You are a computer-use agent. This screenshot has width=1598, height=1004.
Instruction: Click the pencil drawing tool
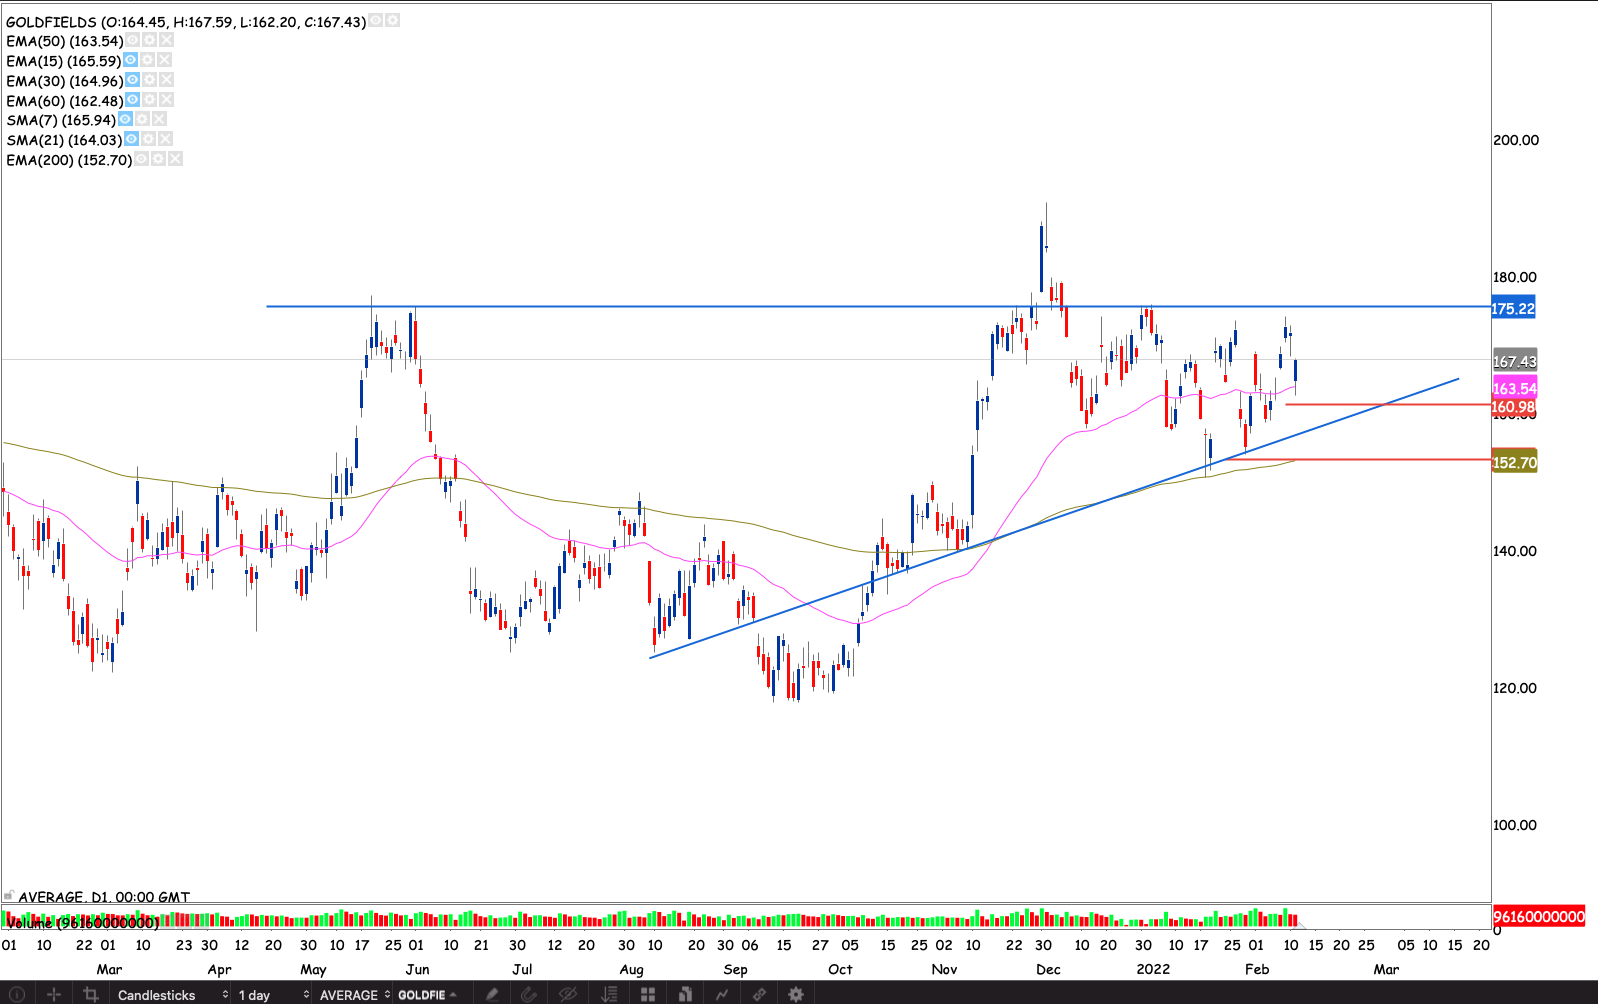click(x=492, y=994)
